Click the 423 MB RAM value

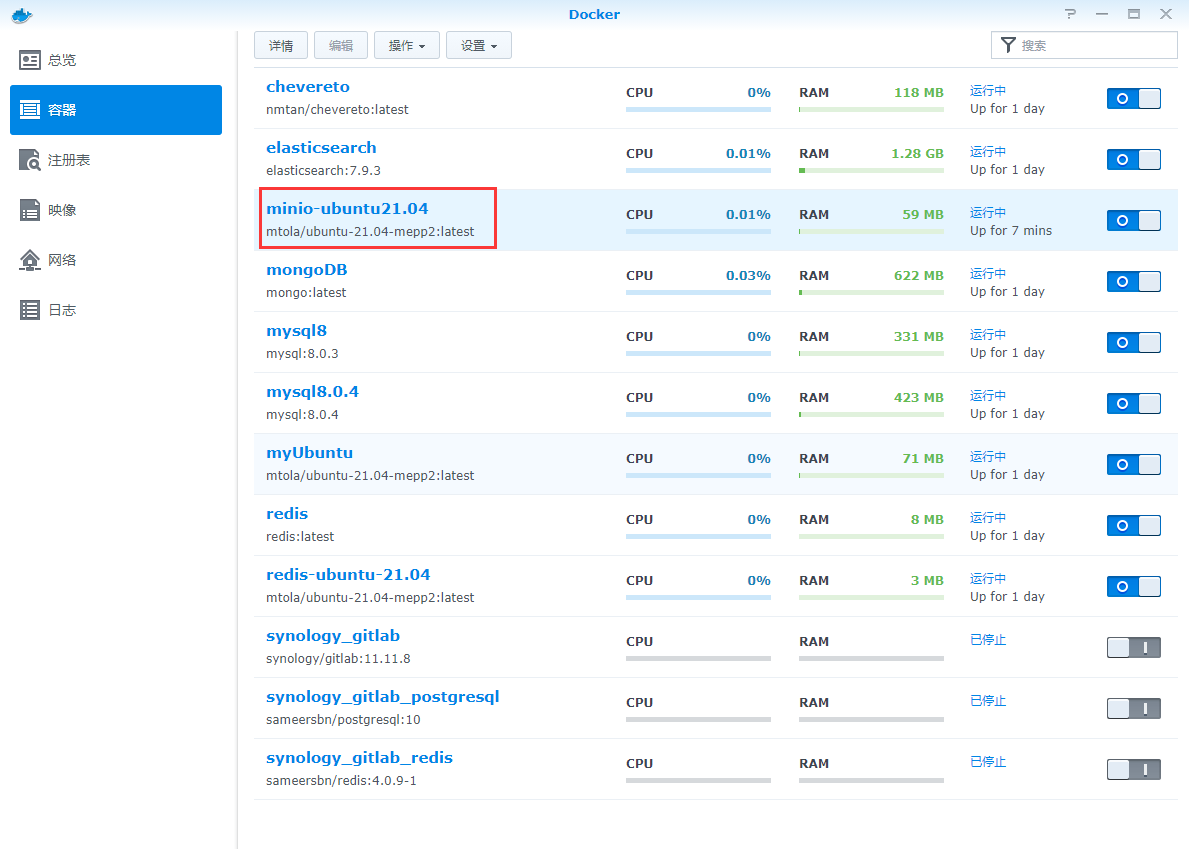(x=919, y=398)
